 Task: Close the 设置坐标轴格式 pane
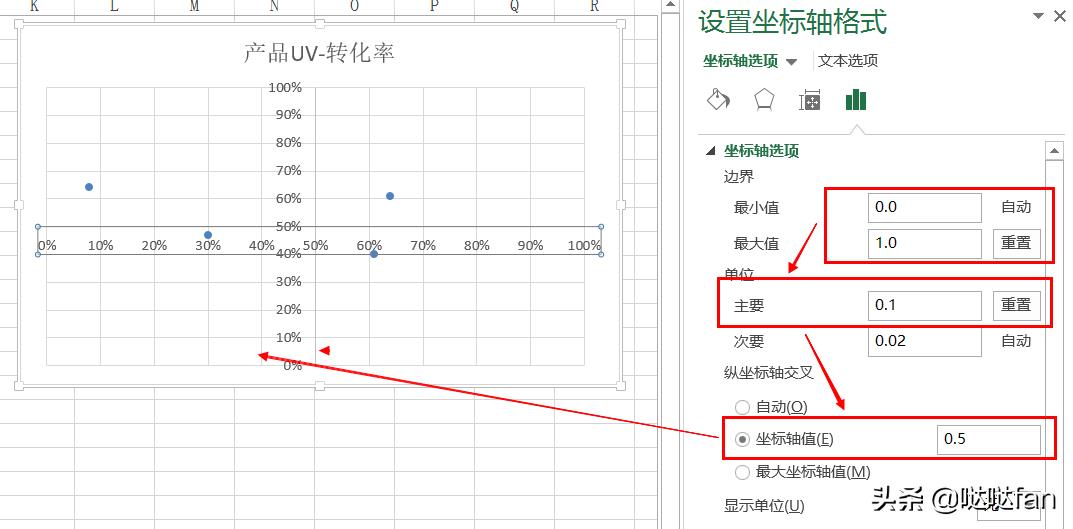pyautogui.click(x=1059, y=16)
